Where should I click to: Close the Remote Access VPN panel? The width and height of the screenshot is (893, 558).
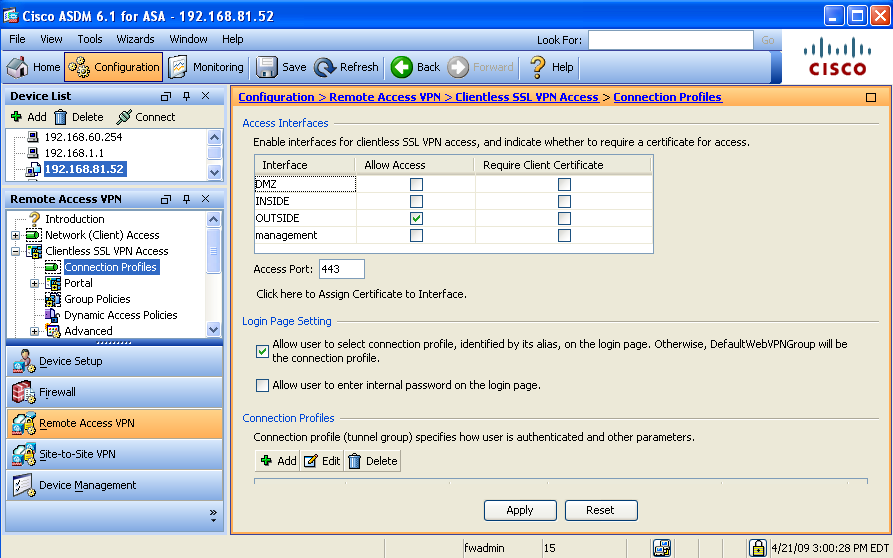[x=206, y=199]
